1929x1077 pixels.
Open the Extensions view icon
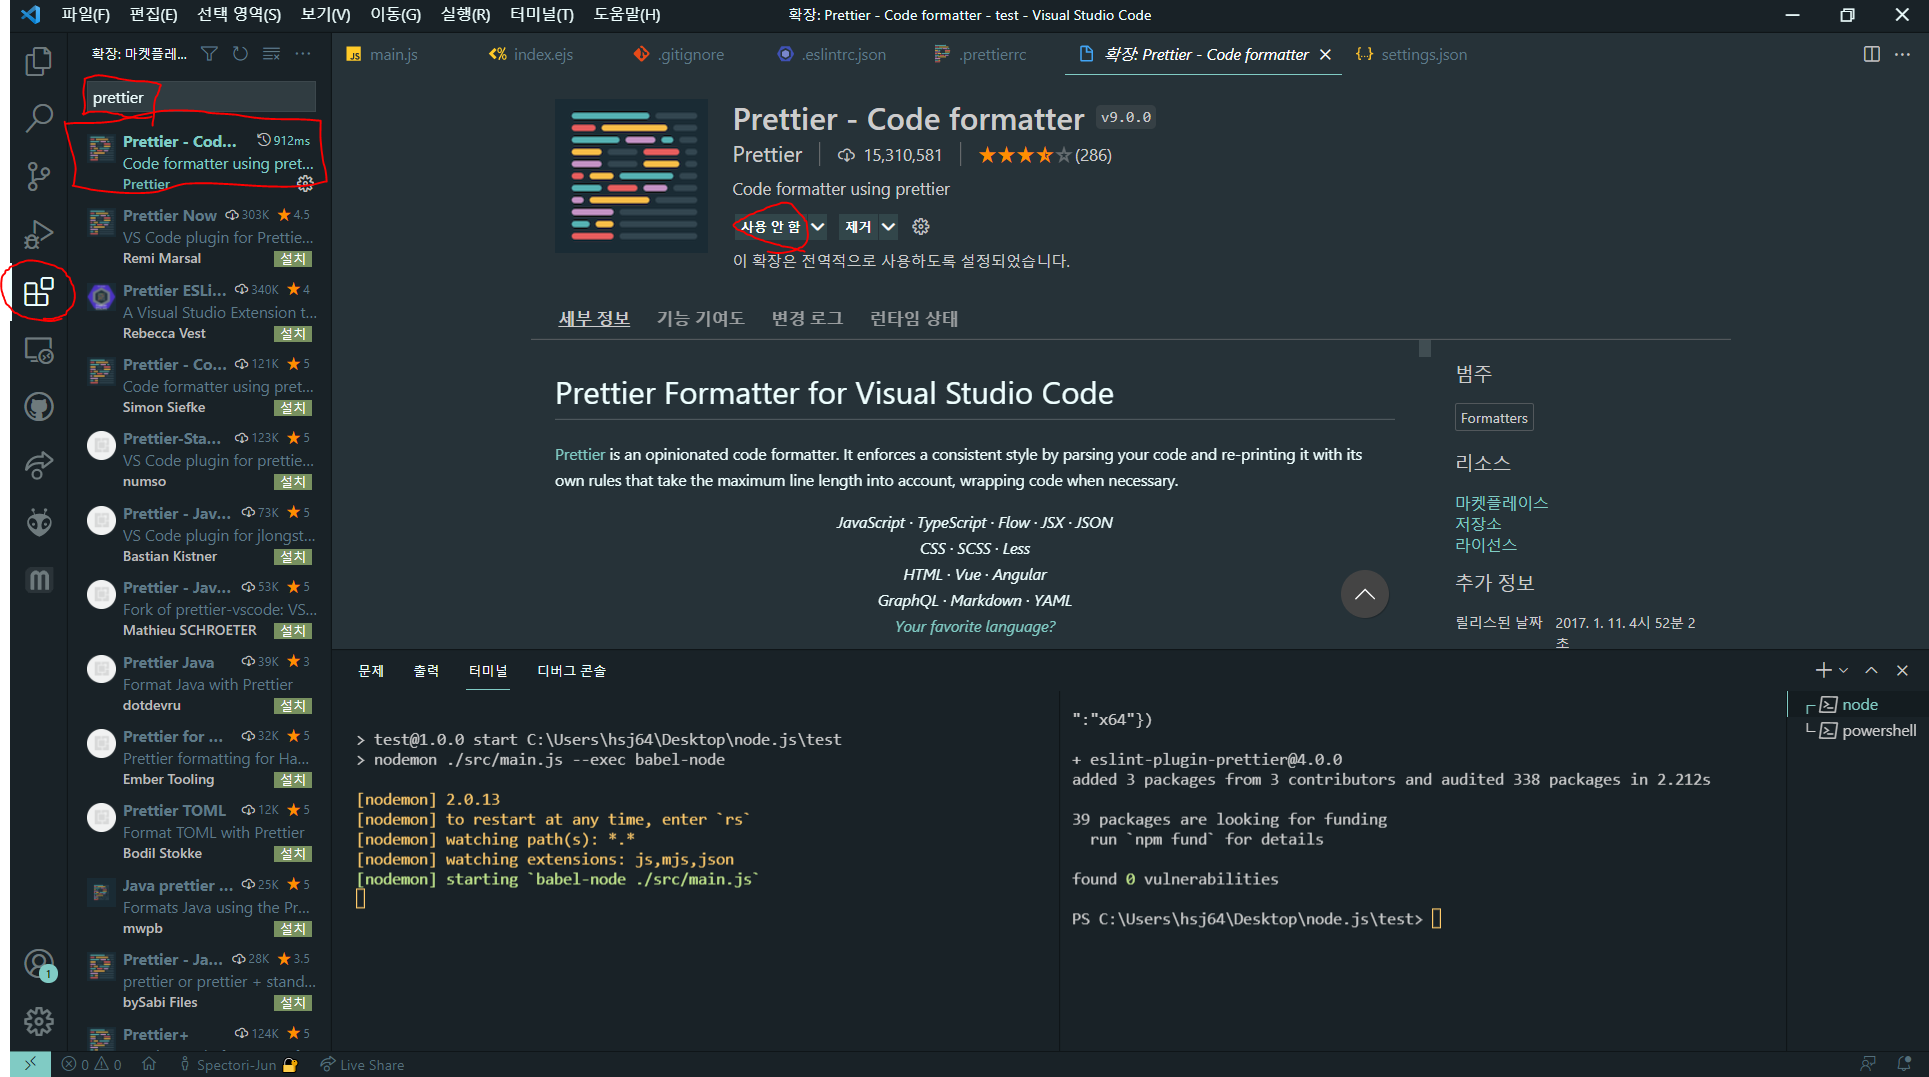tap(38, 292)
